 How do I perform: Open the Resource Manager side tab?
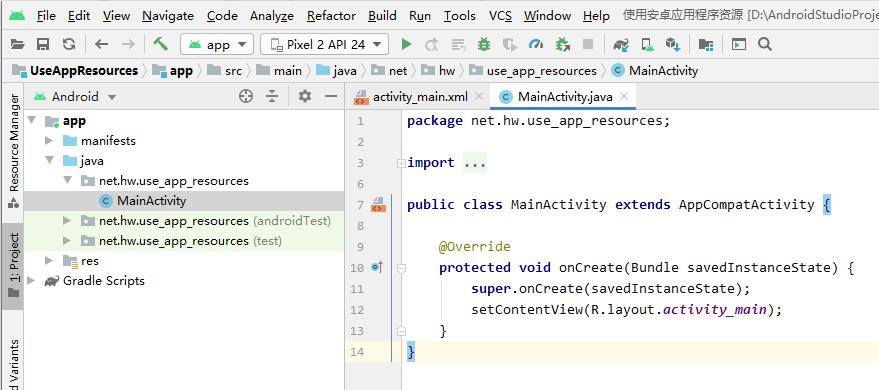[13, 151]
